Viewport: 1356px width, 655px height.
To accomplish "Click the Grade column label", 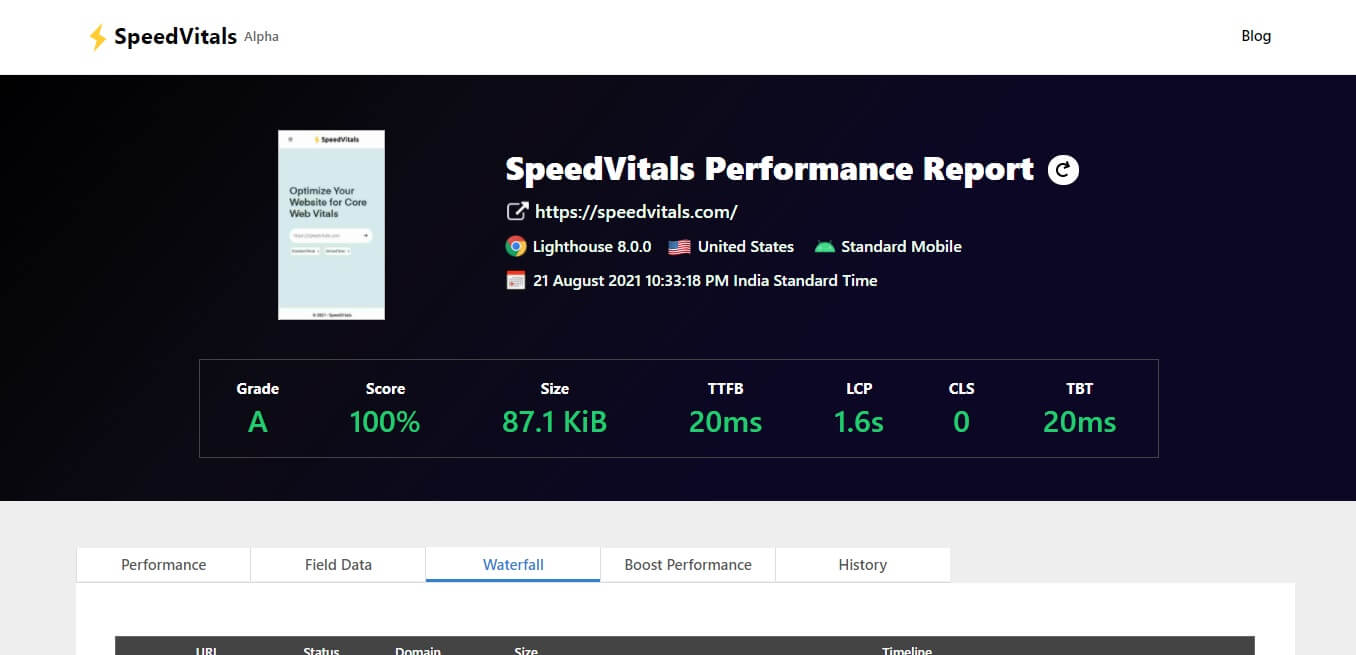I will pyautogui.click(x=258, y=388).
